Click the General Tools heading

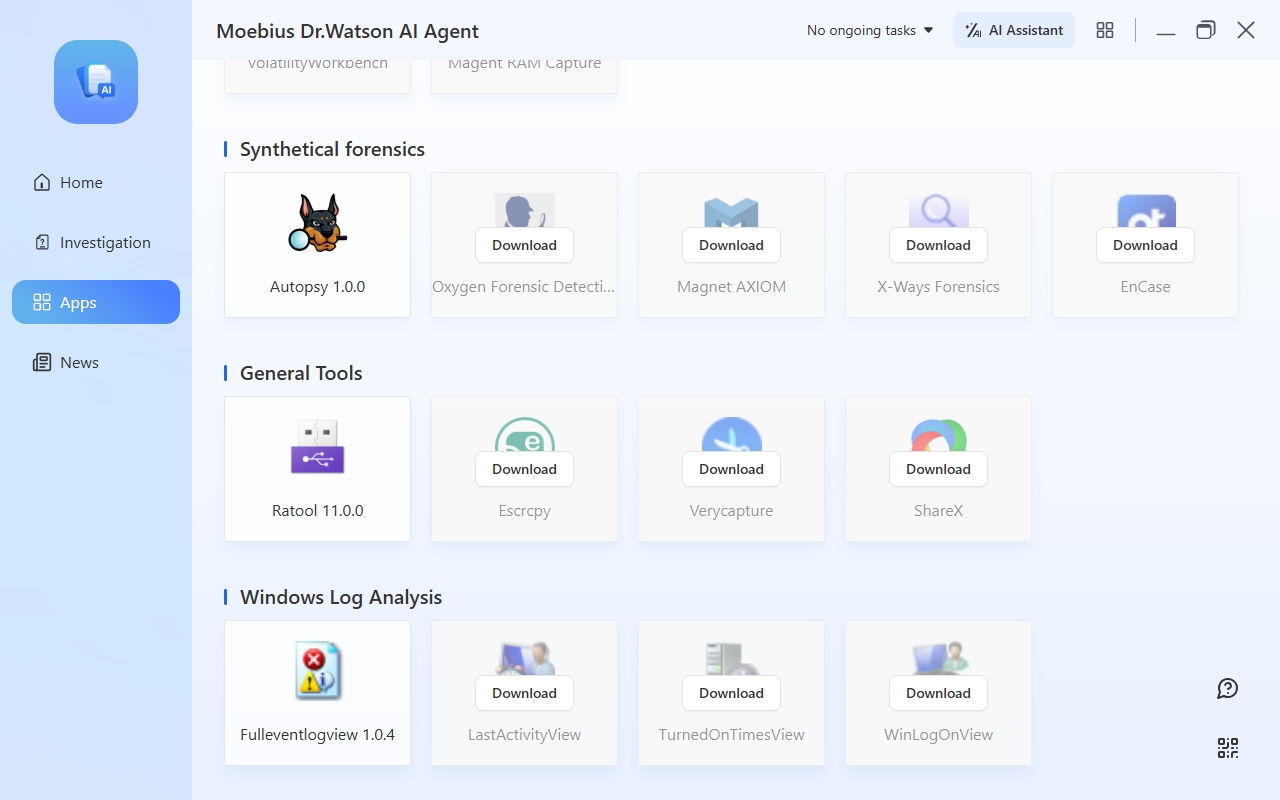301,373
